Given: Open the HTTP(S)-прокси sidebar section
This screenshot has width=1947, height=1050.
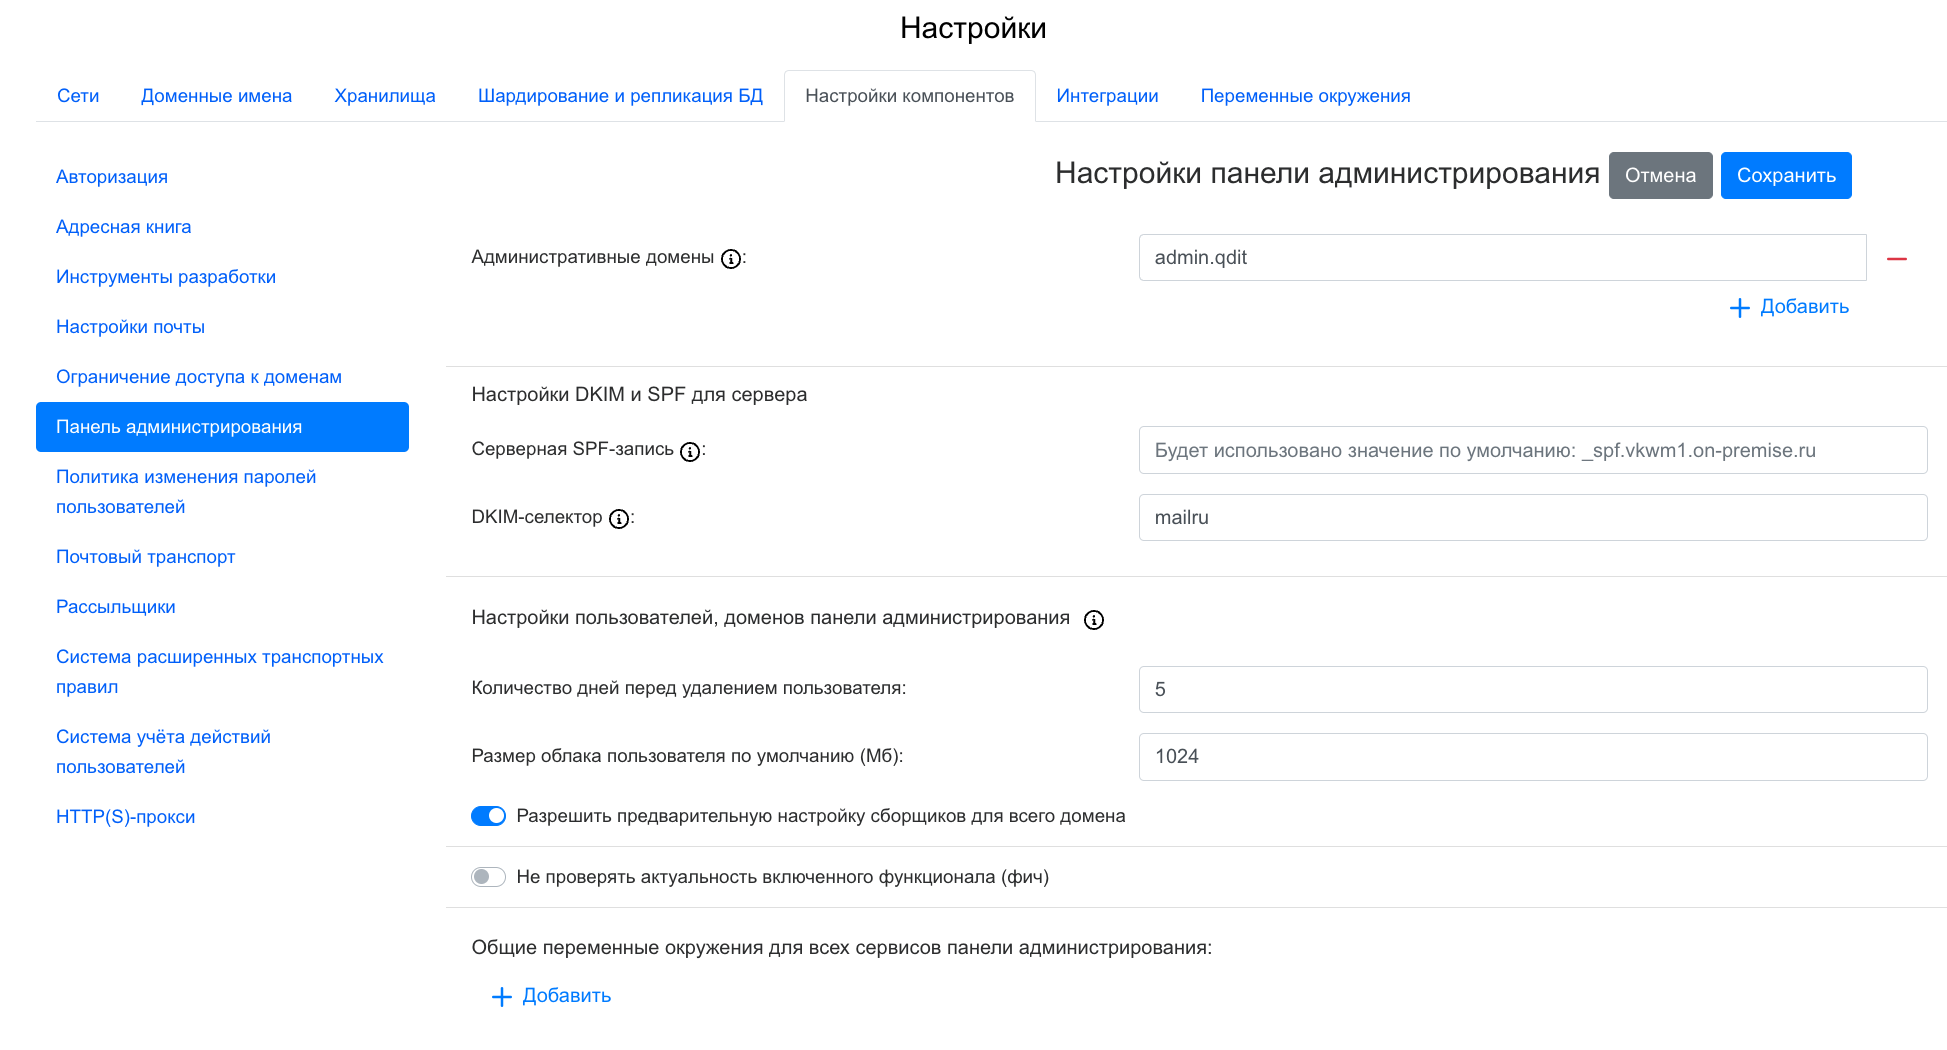Looking at the screenshot, I should coord(125,817).
